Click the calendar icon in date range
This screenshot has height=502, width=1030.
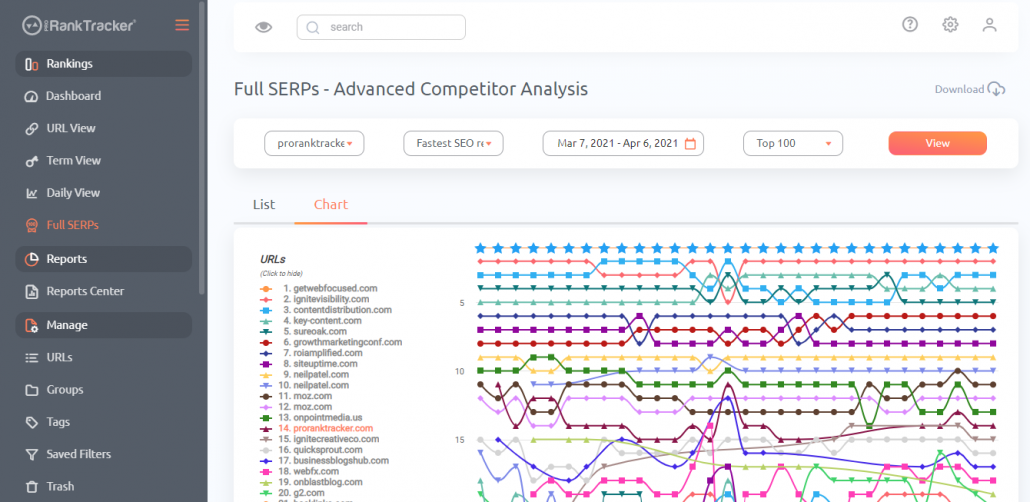pos(690,144)
